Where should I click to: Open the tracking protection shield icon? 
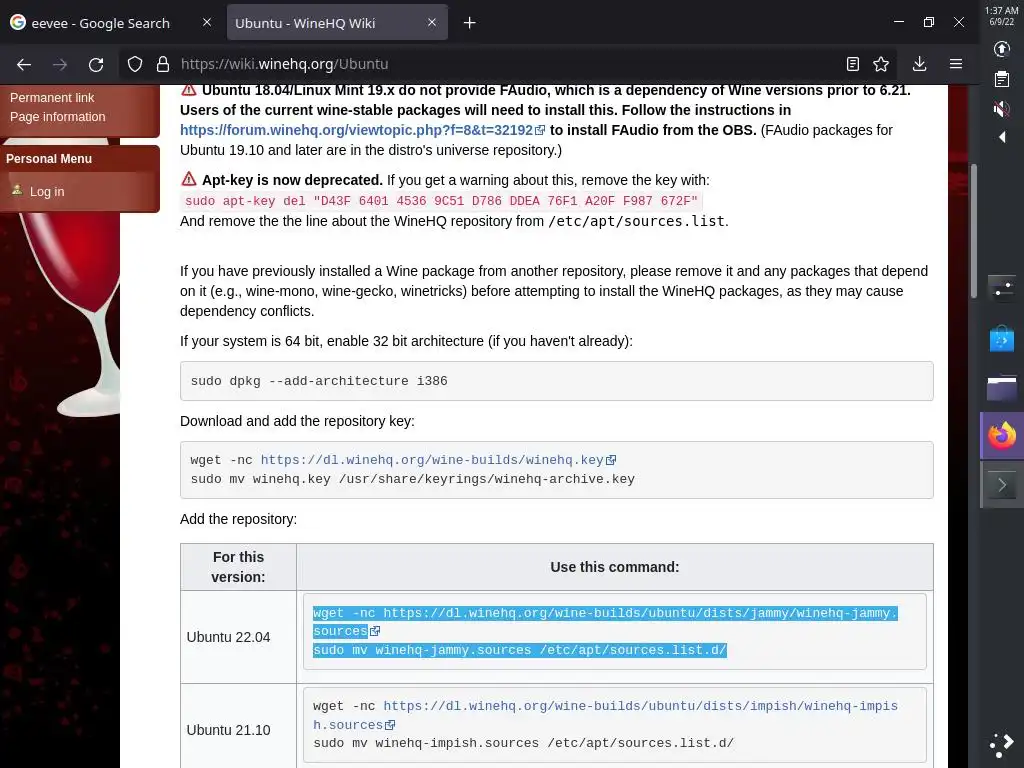[x=135, y=64]
